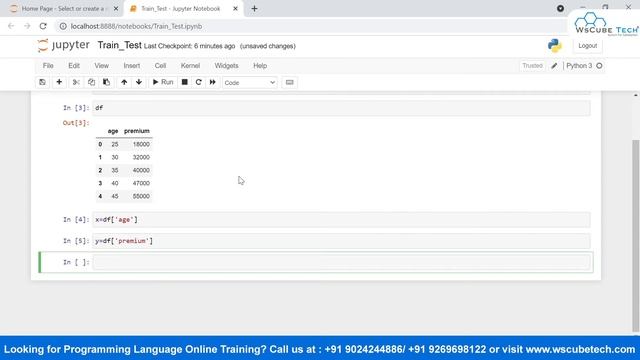Open the cell type Code dropdown
Viewport: 640px width, 360px height.
click(x=249, y=83)
